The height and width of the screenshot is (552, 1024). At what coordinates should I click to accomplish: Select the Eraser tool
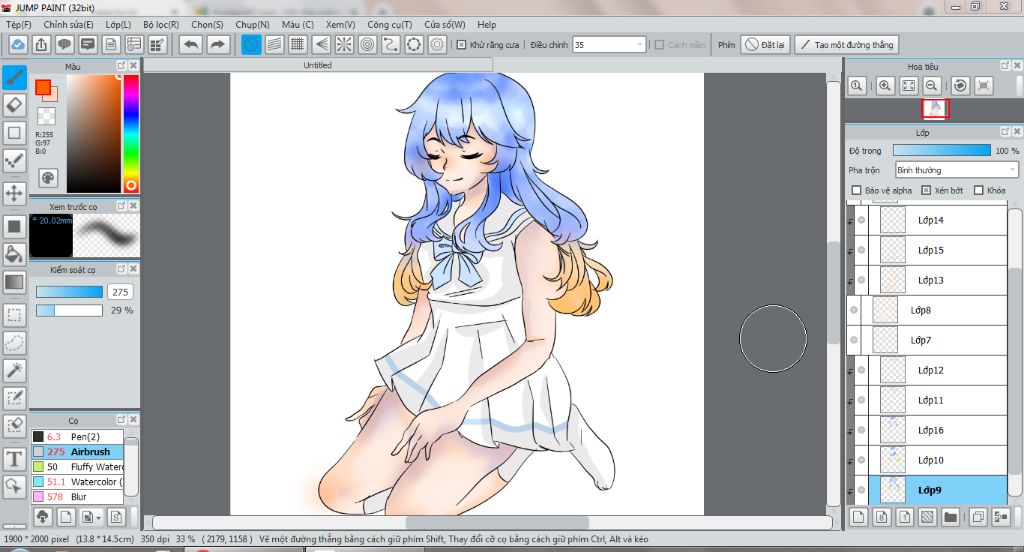point(14,105)
